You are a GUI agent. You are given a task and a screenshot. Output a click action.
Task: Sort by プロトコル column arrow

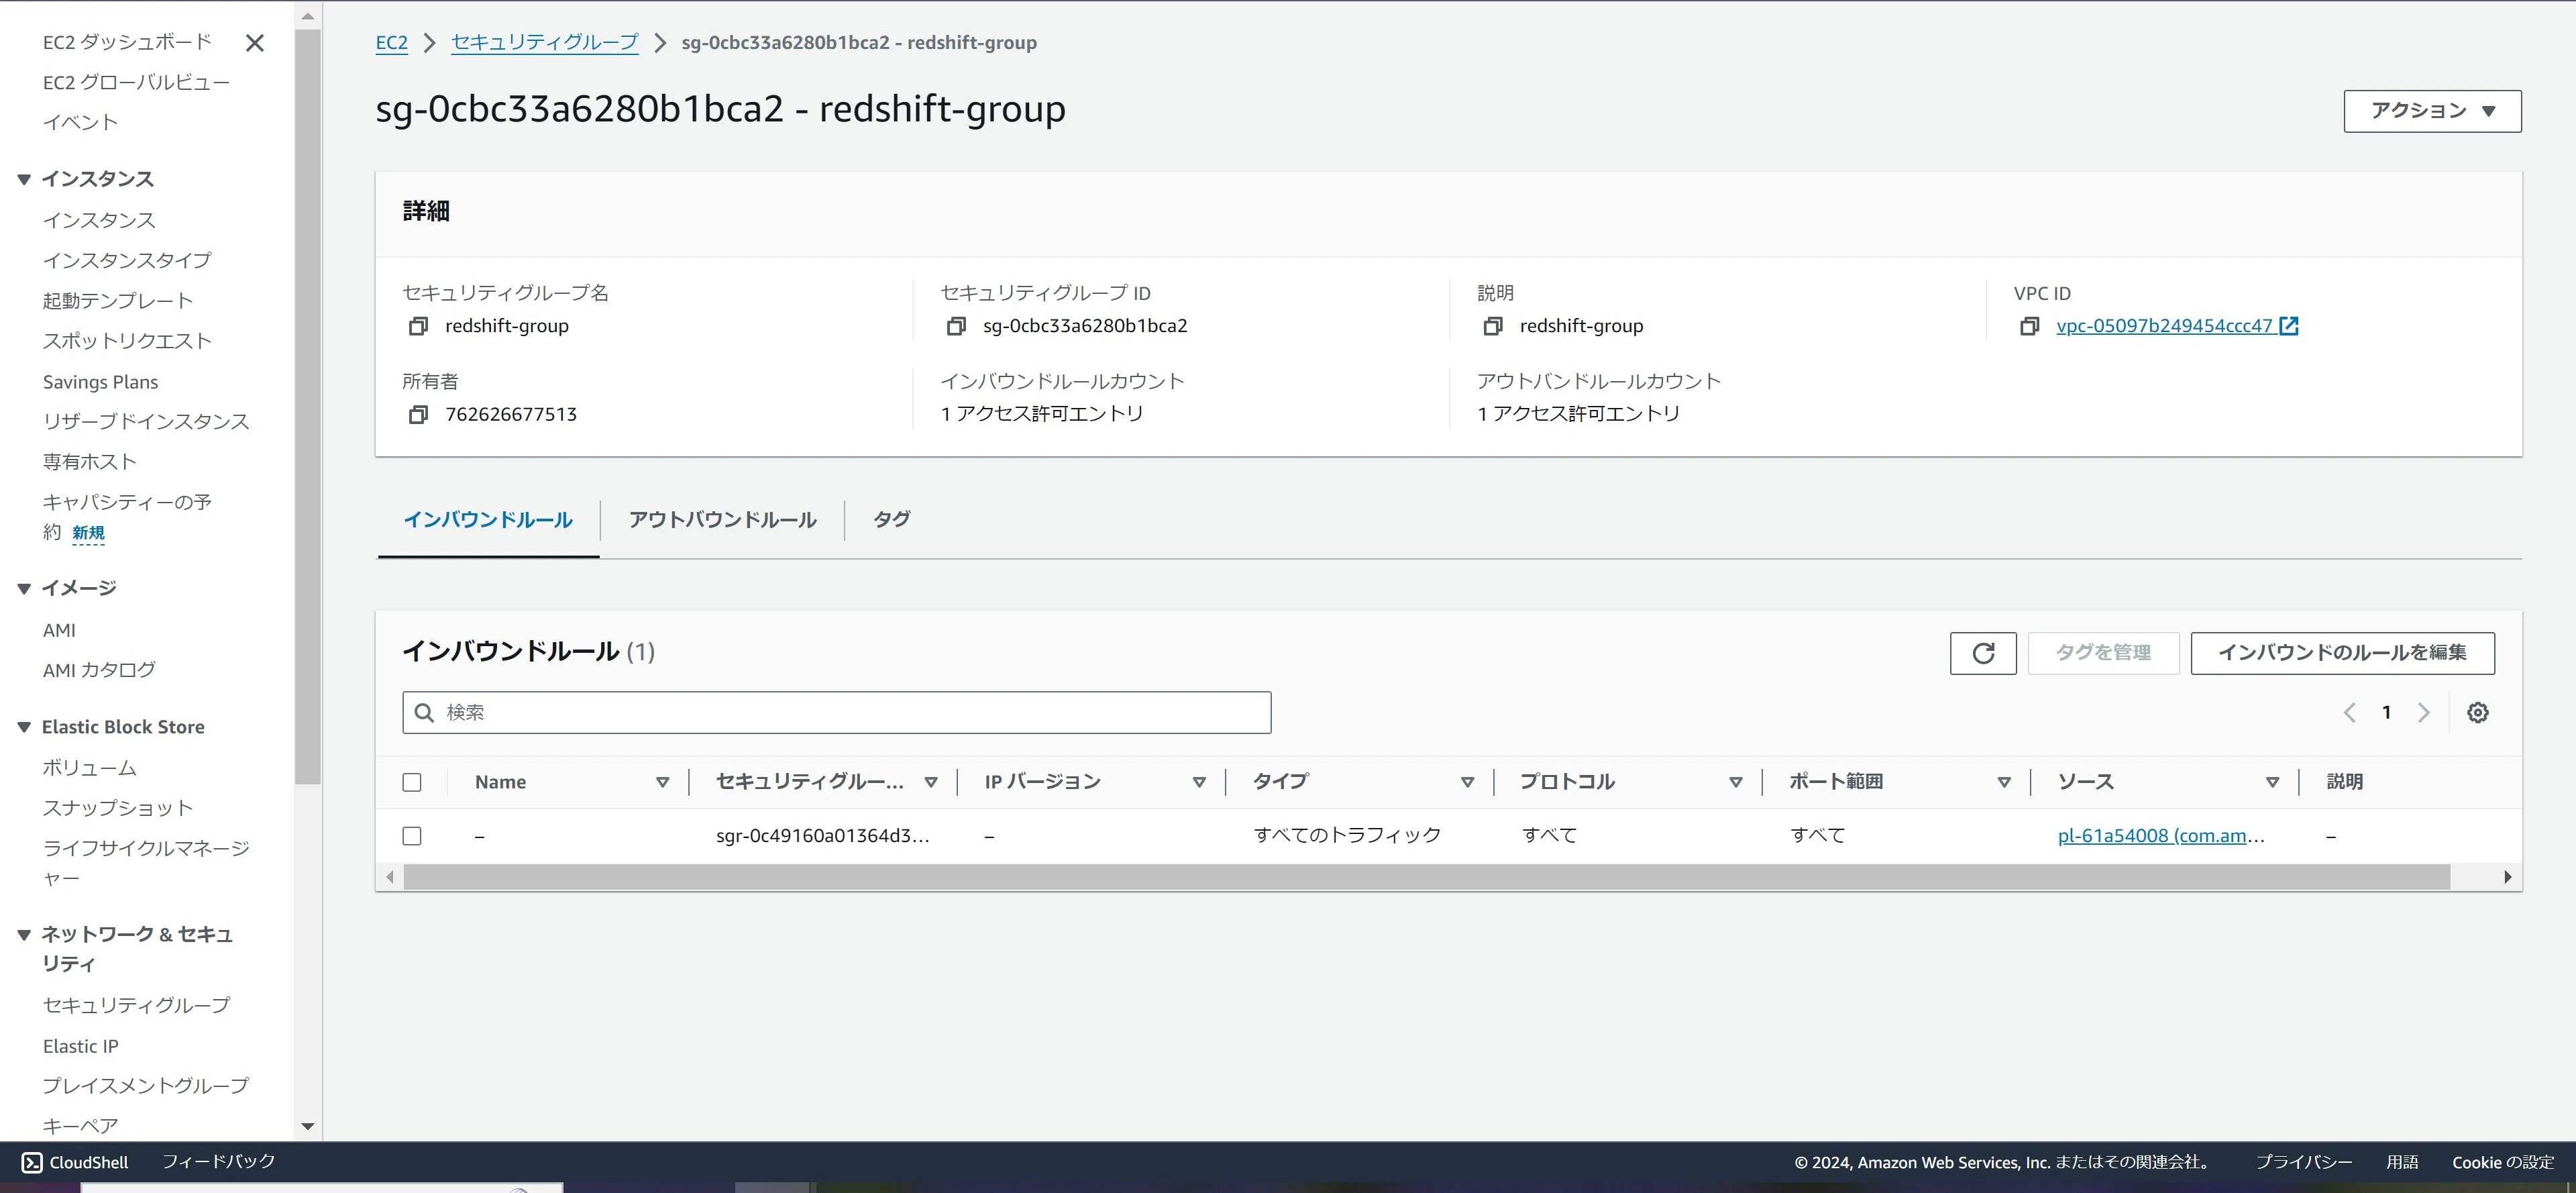[x=1735, y=782]
